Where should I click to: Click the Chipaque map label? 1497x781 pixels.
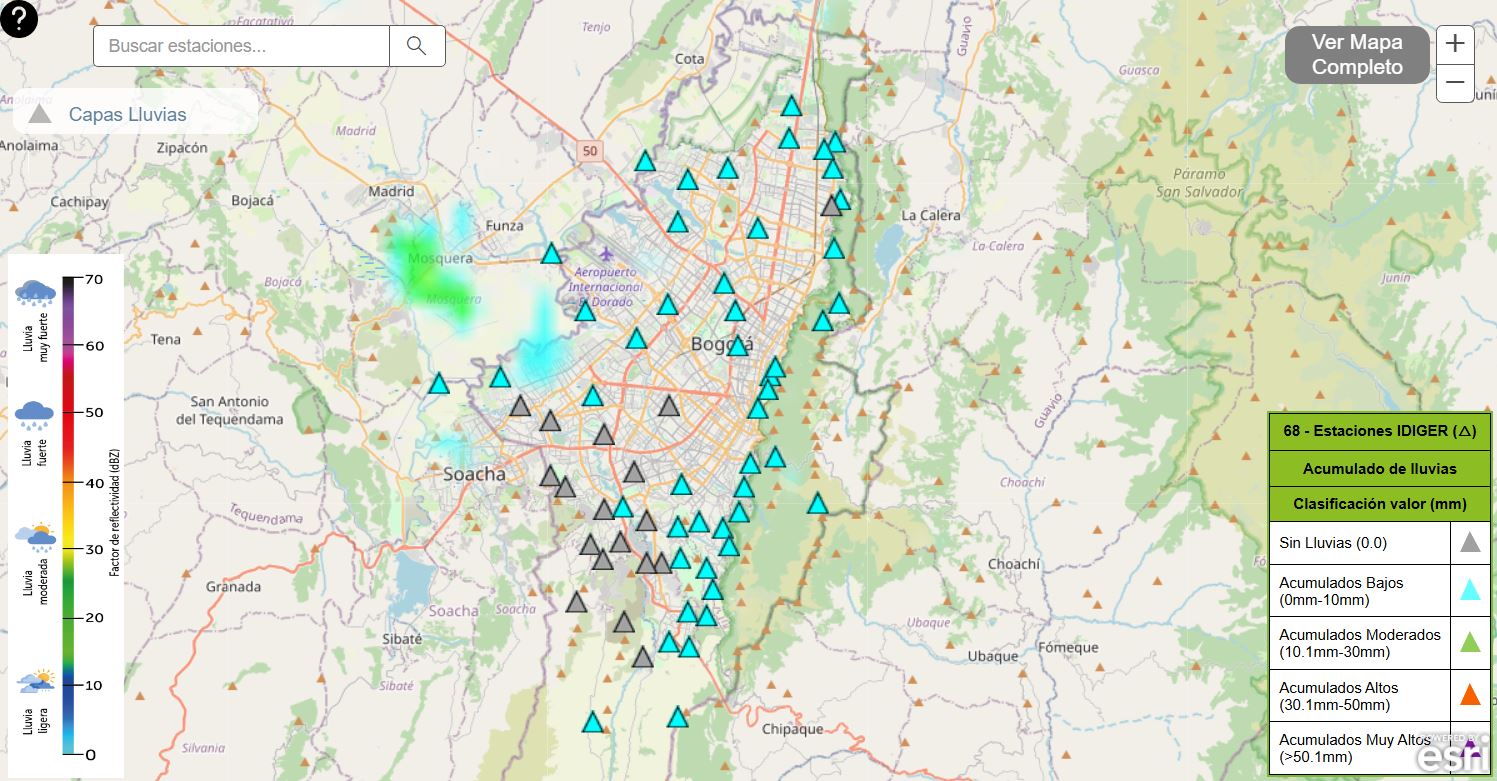point(792,729)
